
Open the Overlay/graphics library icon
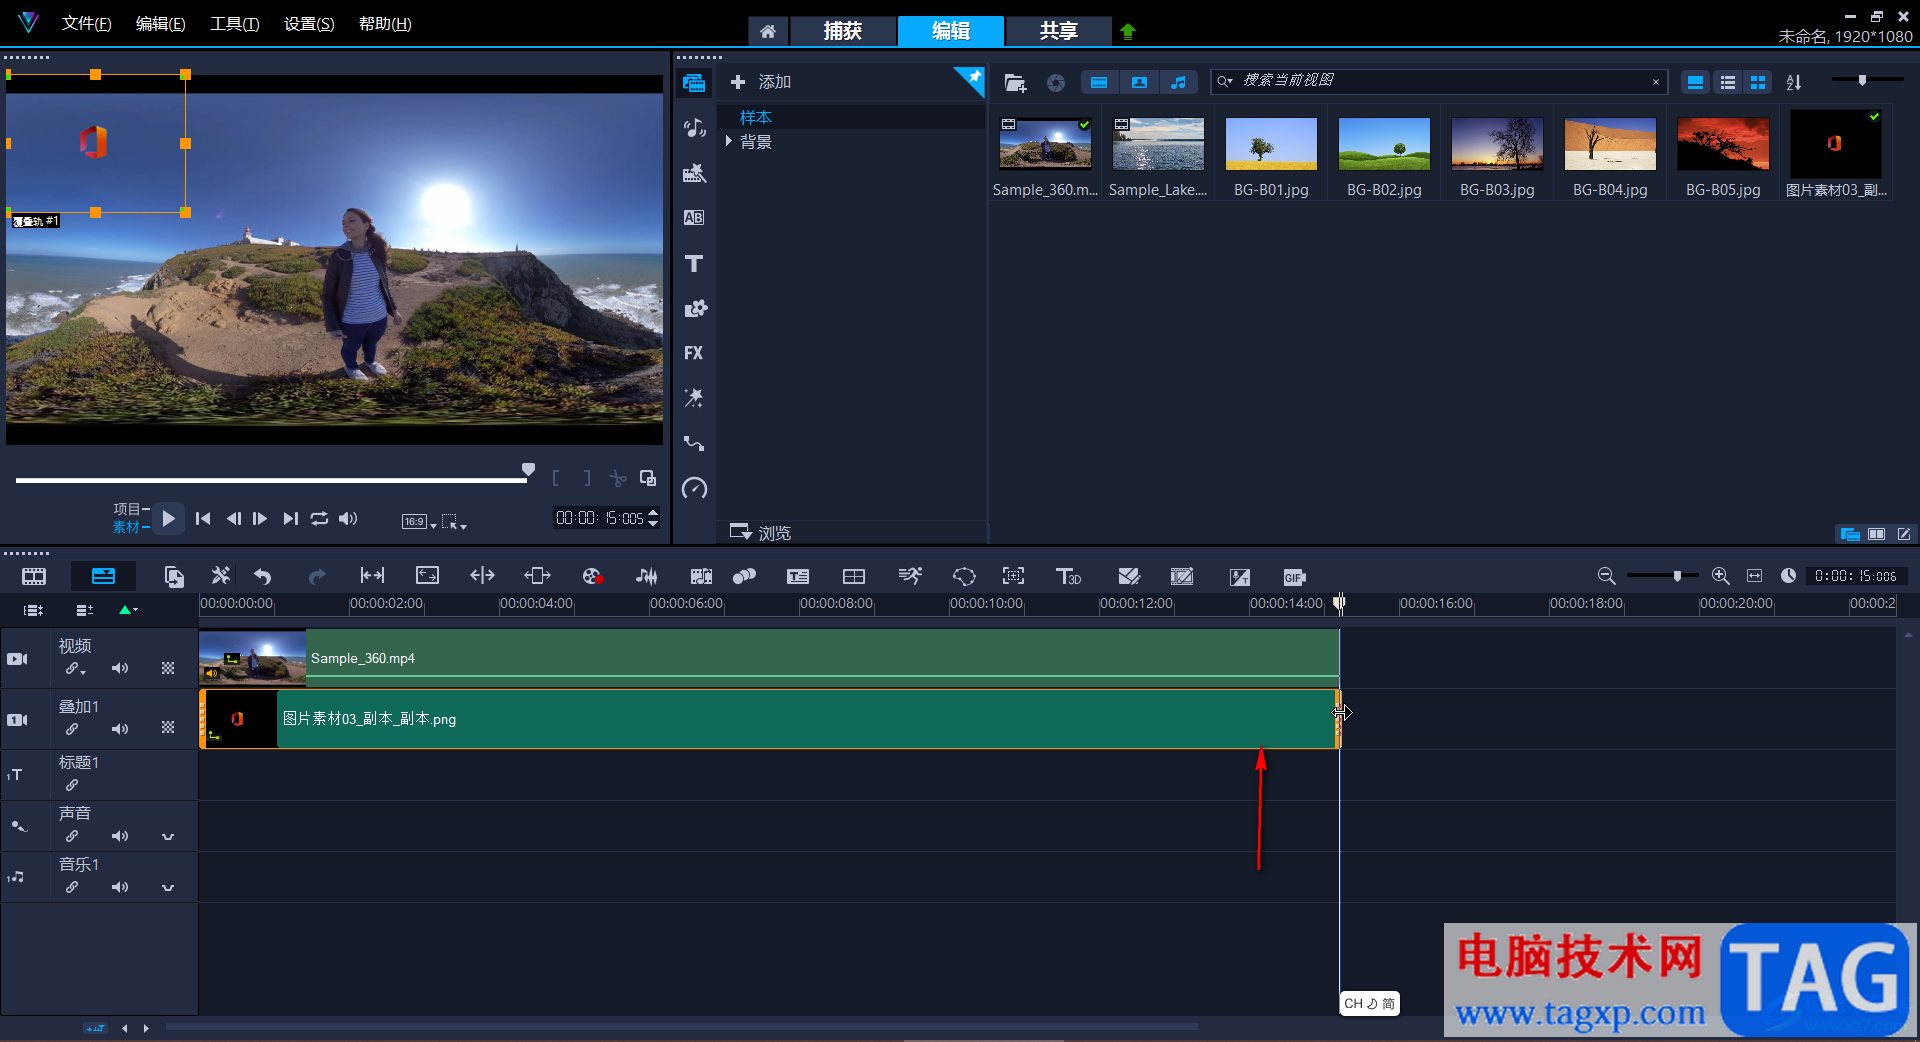tap(694, 308)
